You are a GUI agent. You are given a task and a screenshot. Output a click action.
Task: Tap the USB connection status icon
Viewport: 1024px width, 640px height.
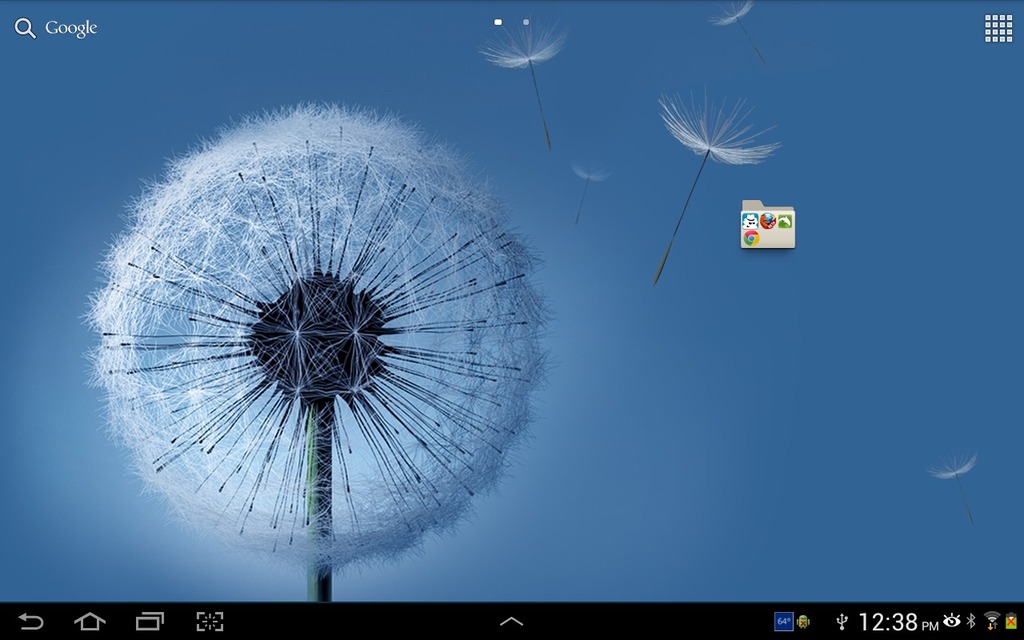[842, 622]
